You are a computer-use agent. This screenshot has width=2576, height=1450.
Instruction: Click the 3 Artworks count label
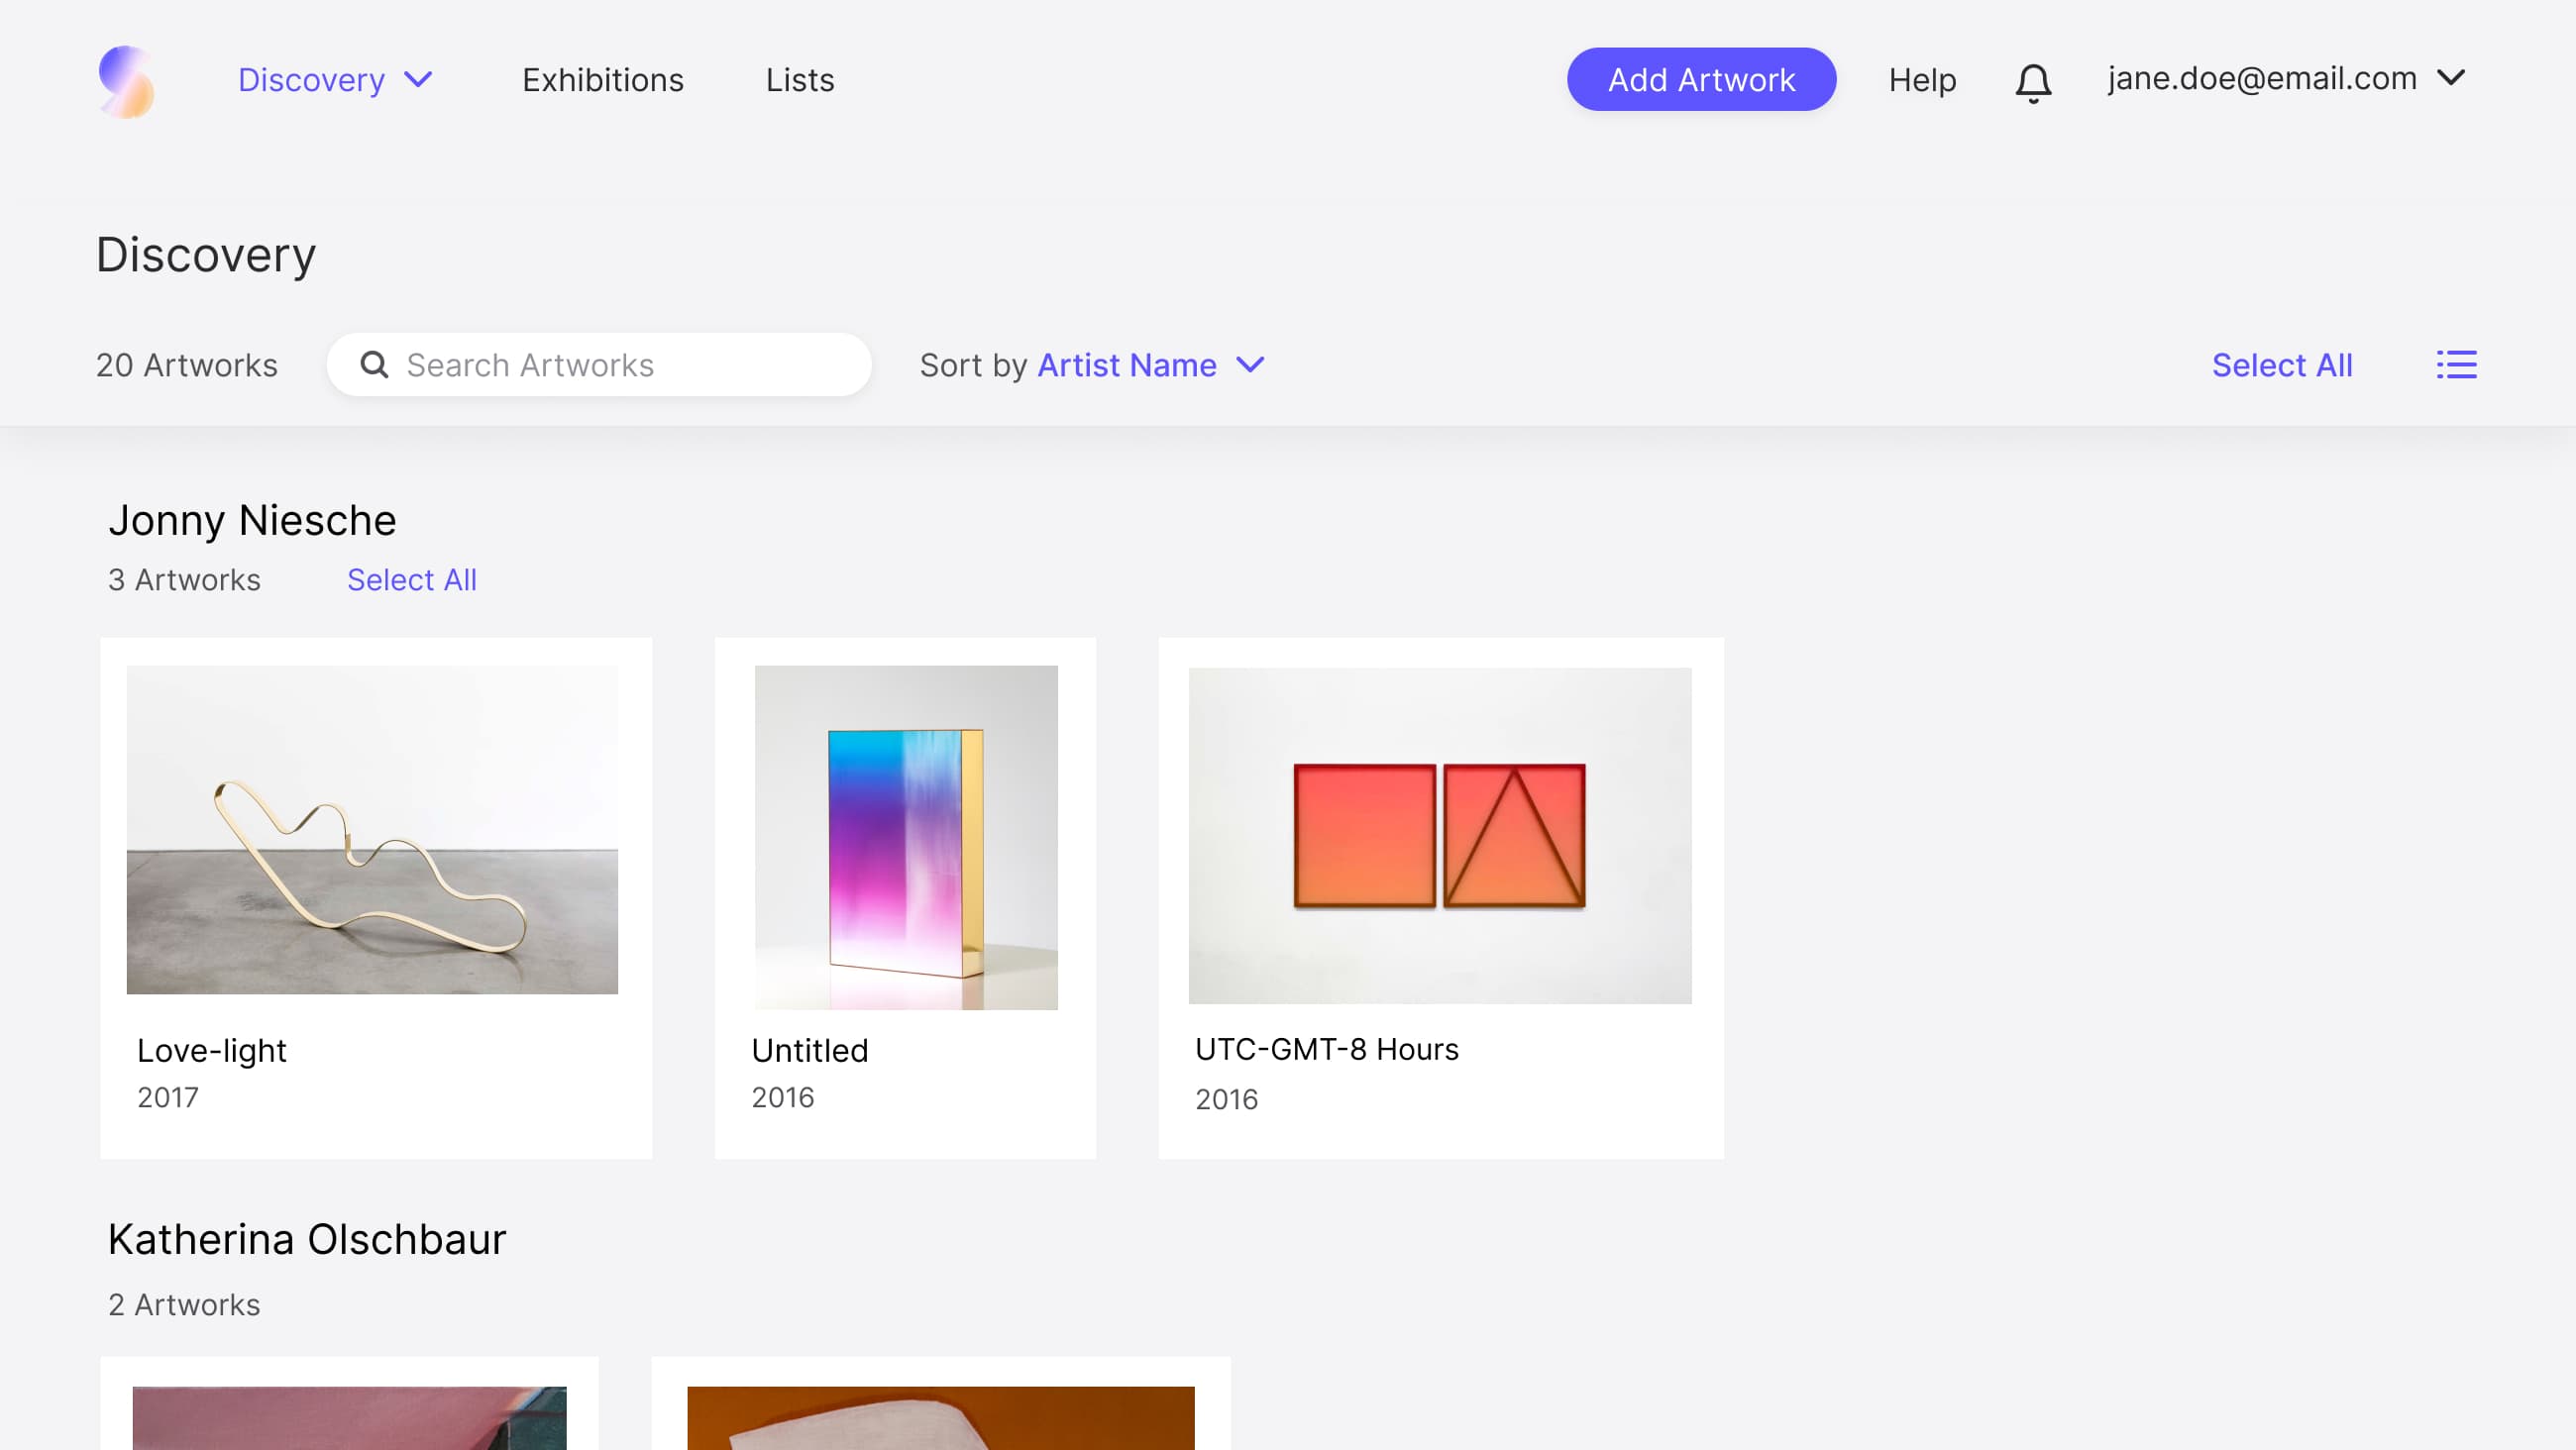pyautogui.click(x=185, y=580)
